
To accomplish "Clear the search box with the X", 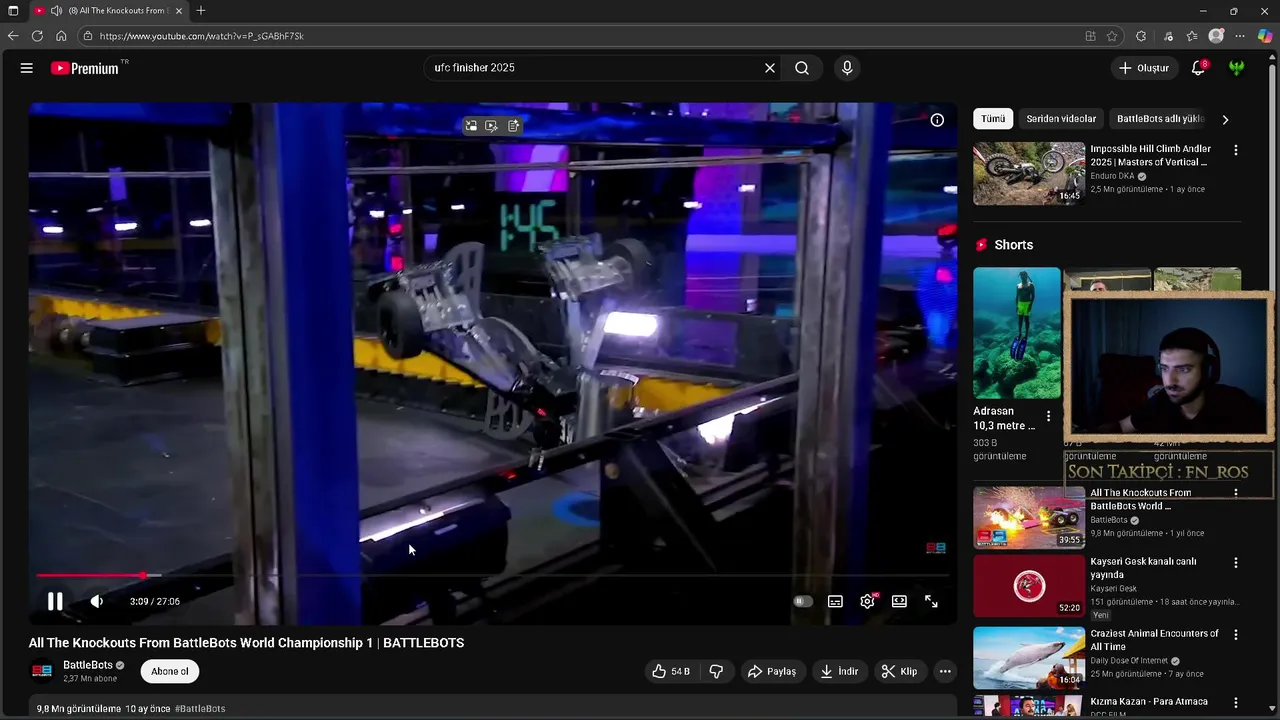I will [x=770, y=68].
